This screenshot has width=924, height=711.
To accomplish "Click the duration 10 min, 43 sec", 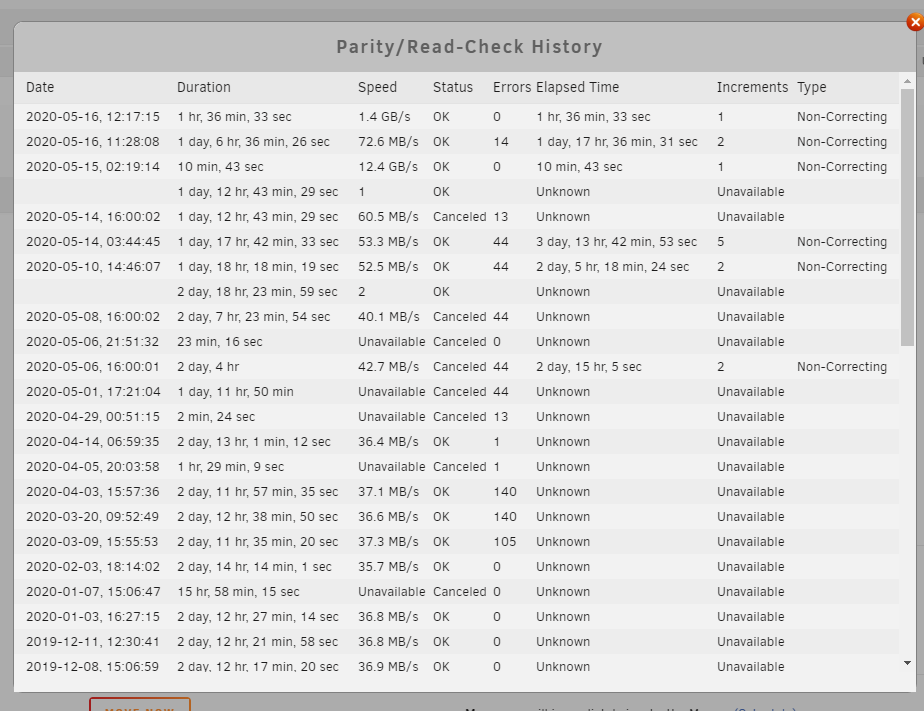I will click(x=220, y=167).
